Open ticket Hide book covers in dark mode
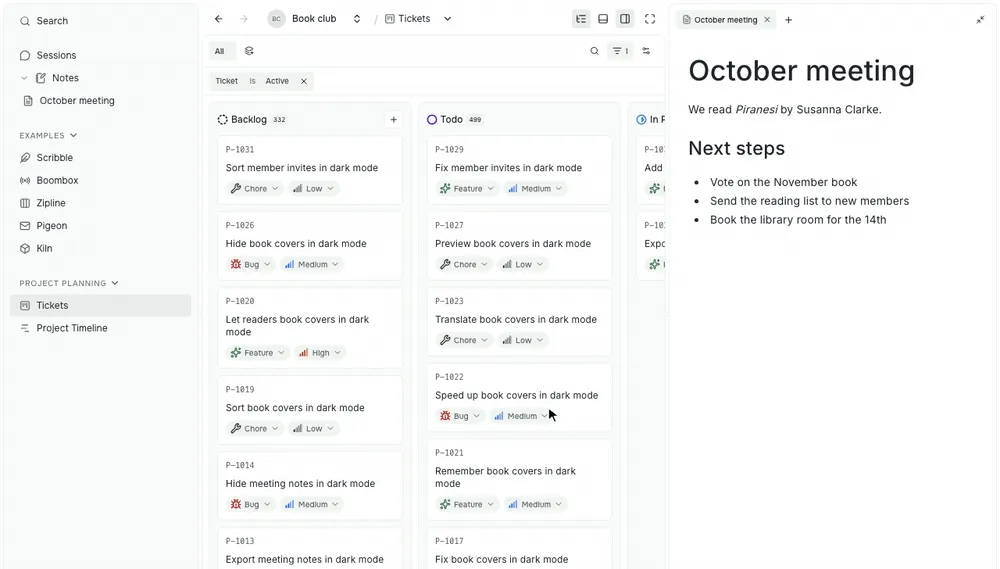This screenshot has height=569, width=1000. point(296,244)
